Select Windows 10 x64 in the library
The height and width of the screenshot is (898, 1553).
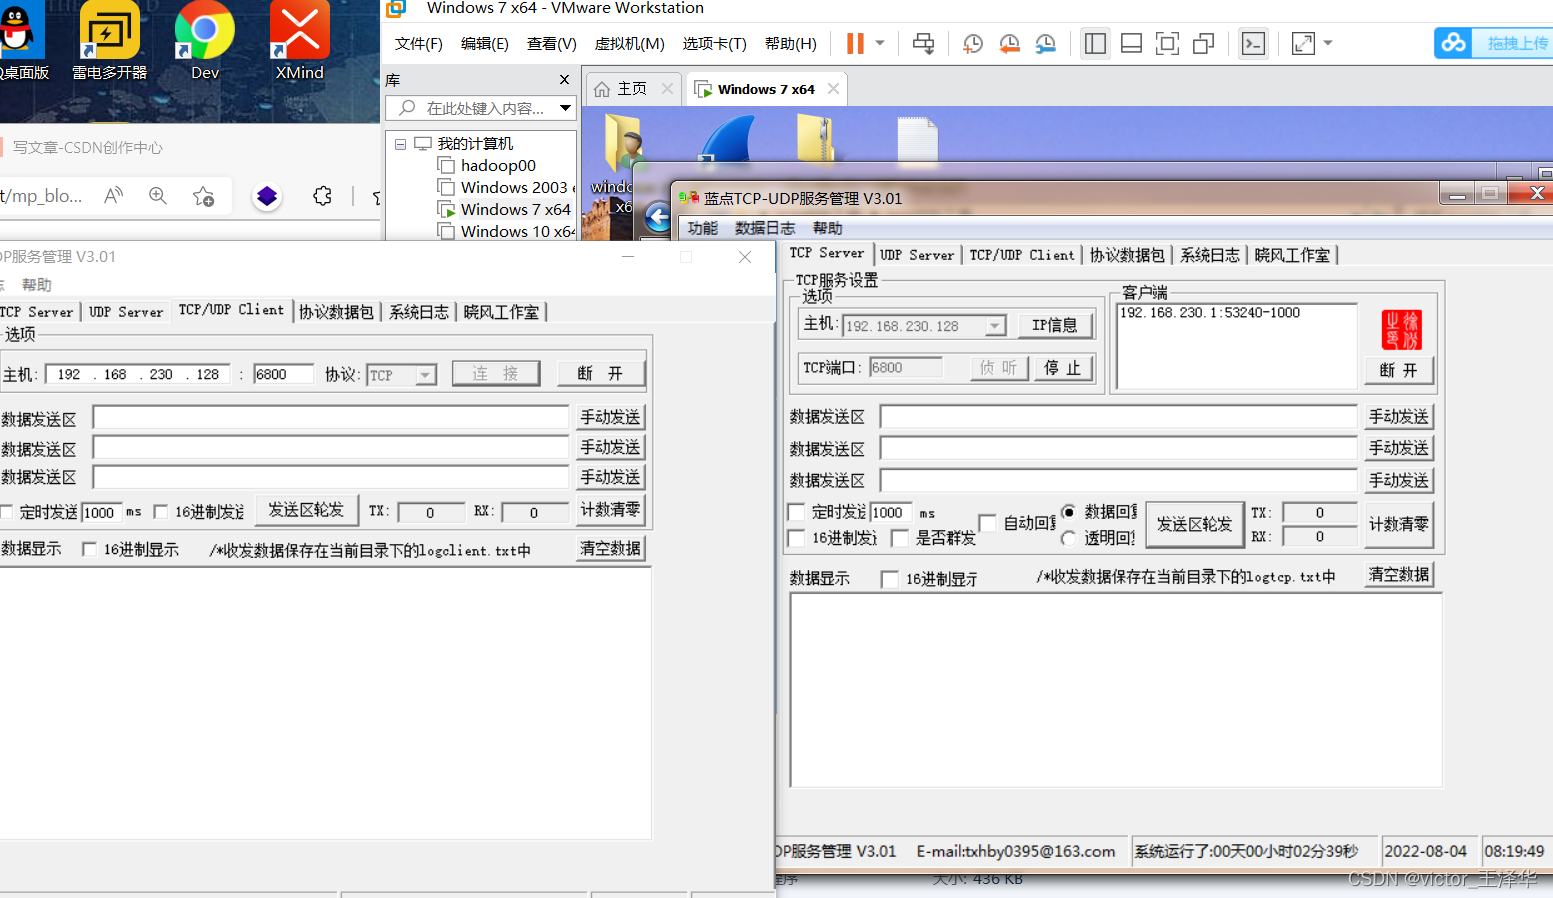point(513,231)
